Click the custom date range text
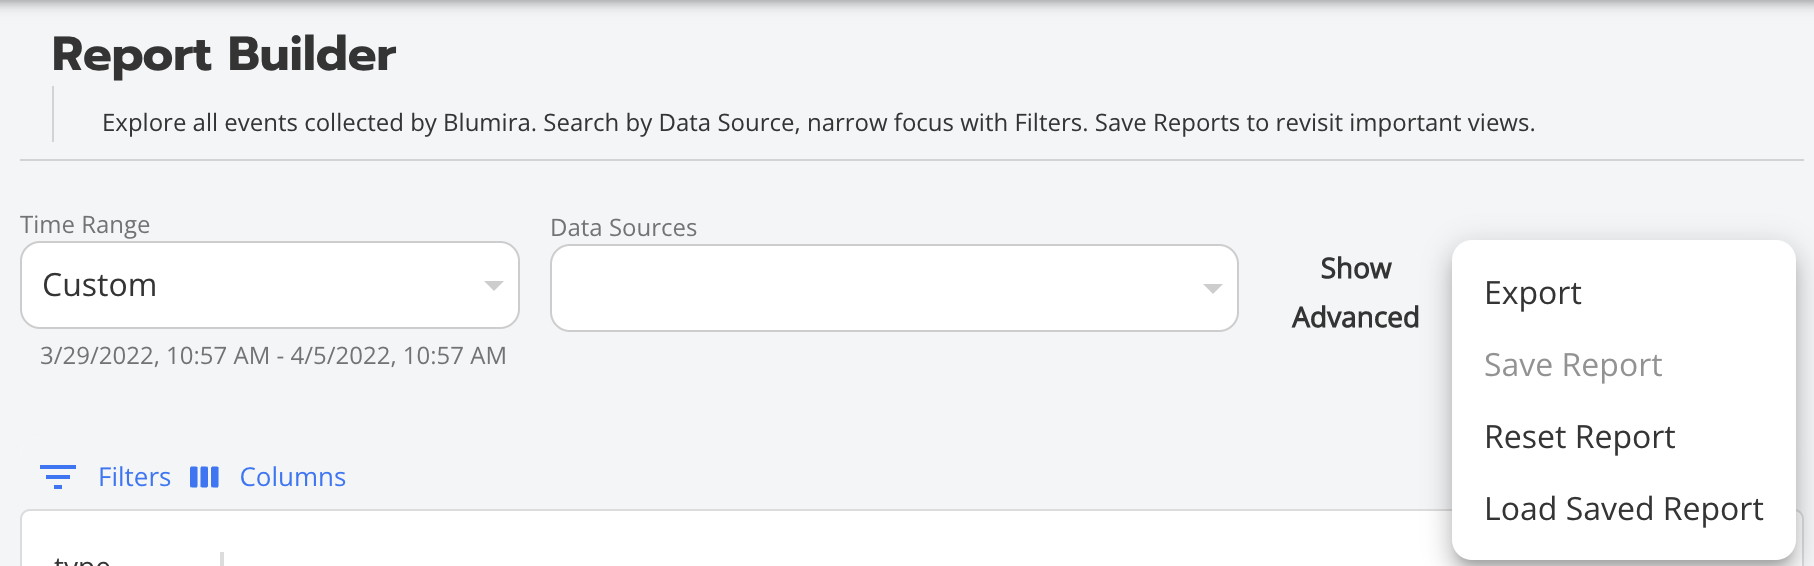The image size is (1814, 566). point(273,356)
